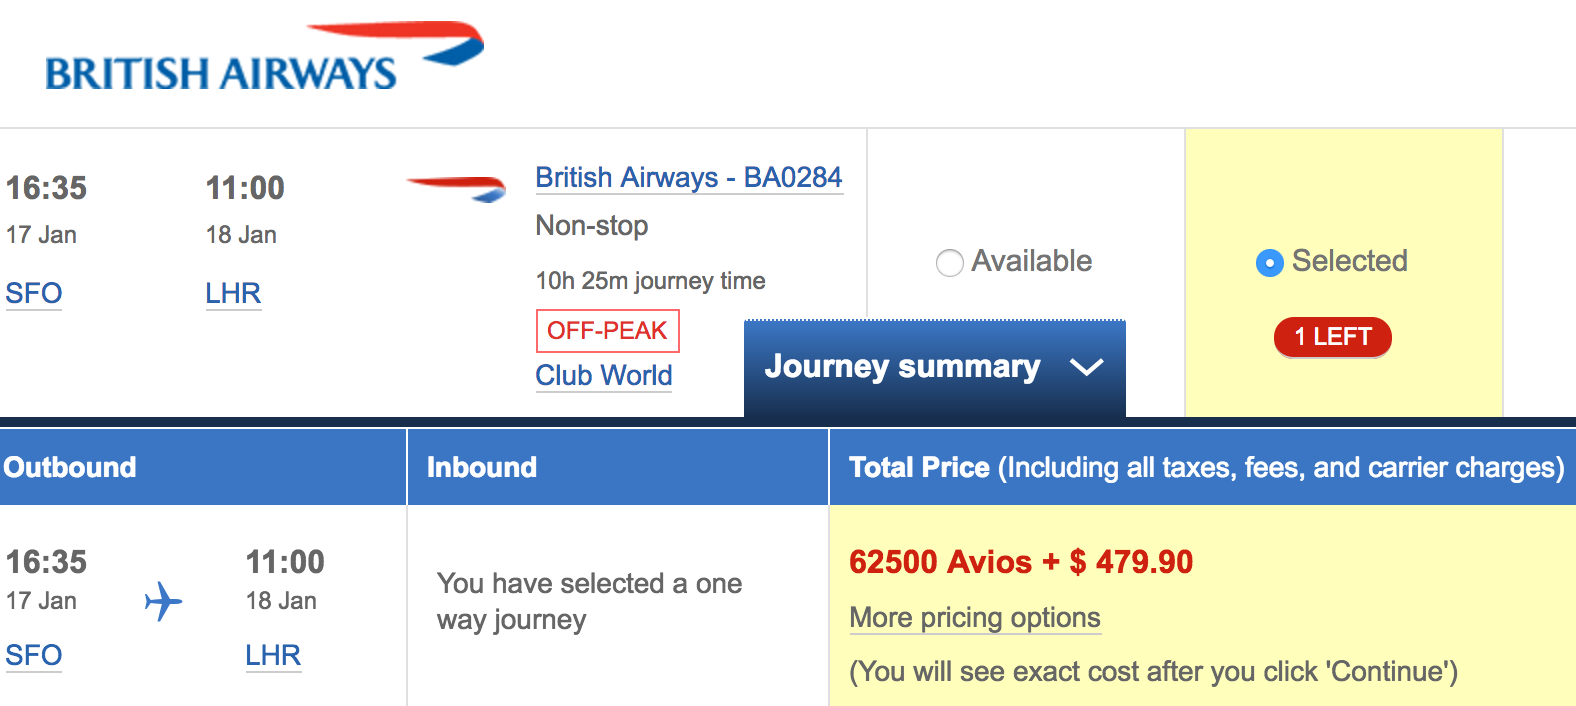The image size is (1576, 706).
Task: Click the Inbound column header
Action: (x=482, y=467)
